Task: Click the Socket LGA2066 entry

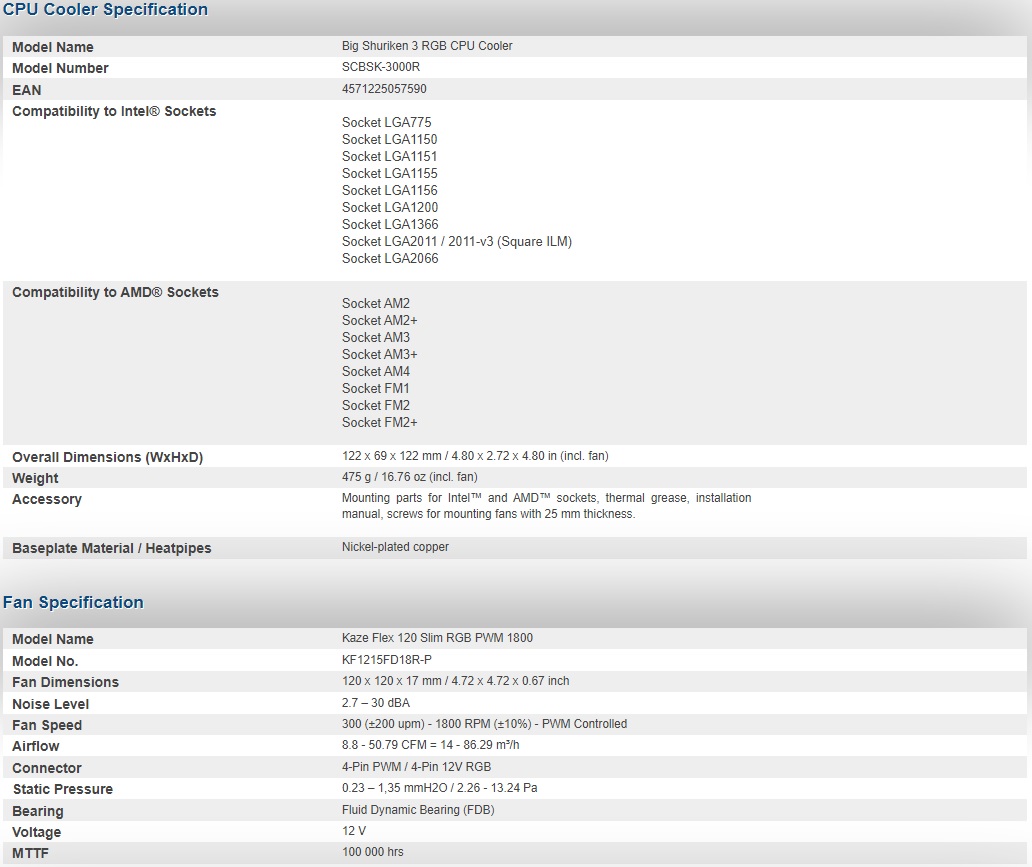Action: (x=387, y=258)
